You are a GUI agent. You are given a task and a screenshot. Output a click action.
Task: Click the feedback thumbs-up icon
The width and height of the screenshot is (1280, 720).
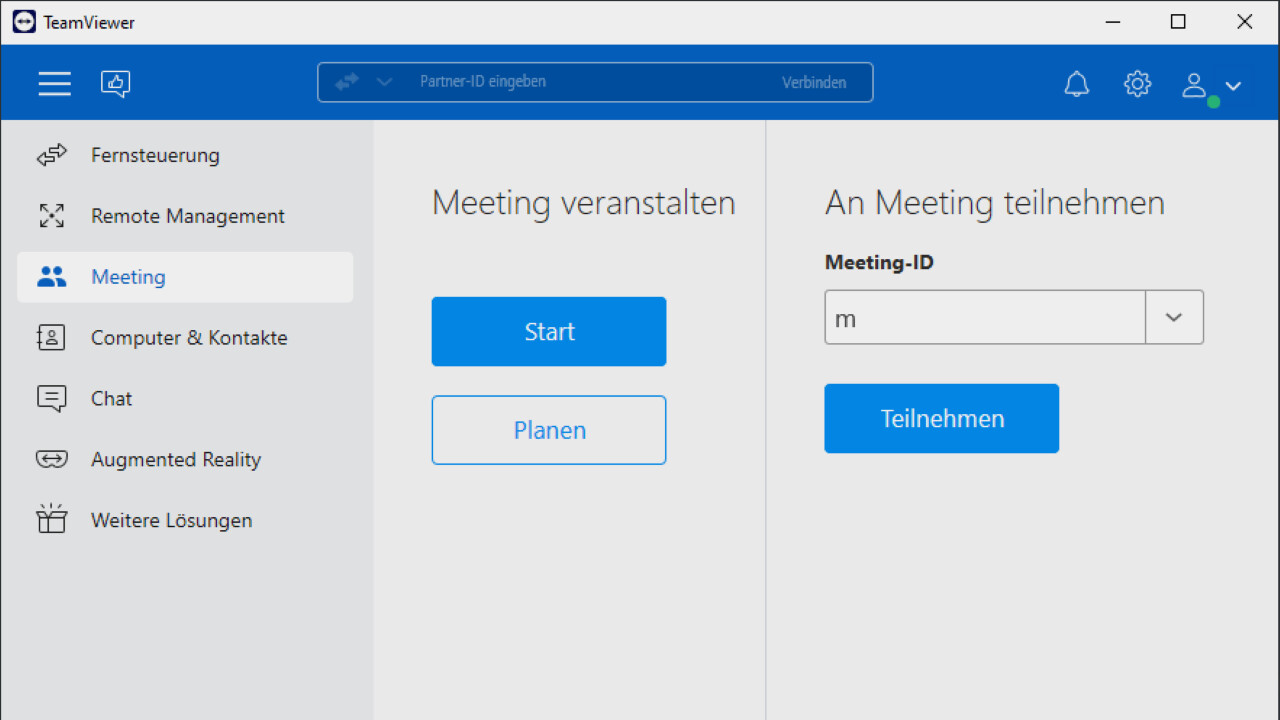click(116, 84)
